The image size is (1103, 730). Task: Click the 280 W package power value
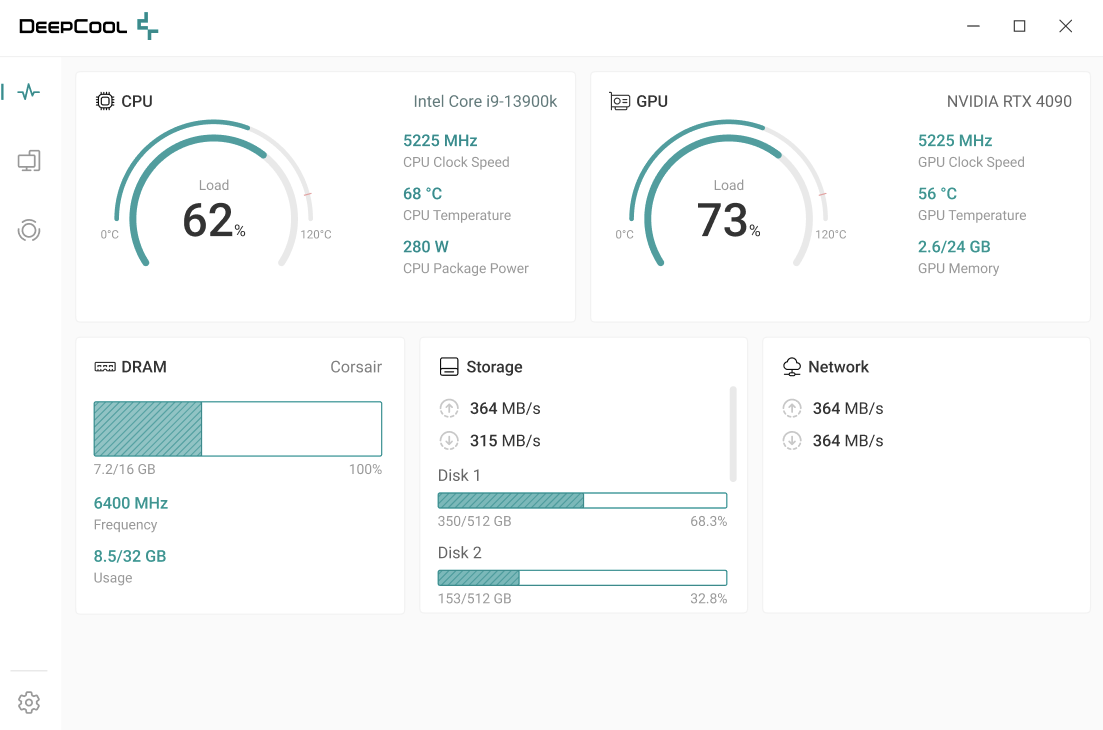coord(426,247)
